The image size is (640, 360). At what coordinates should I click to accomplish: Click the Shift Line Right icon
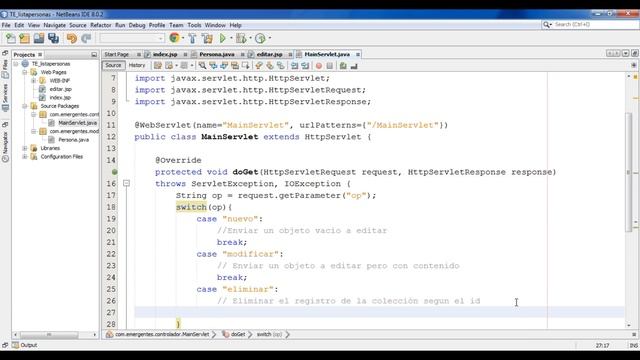(x=305, y=66)
